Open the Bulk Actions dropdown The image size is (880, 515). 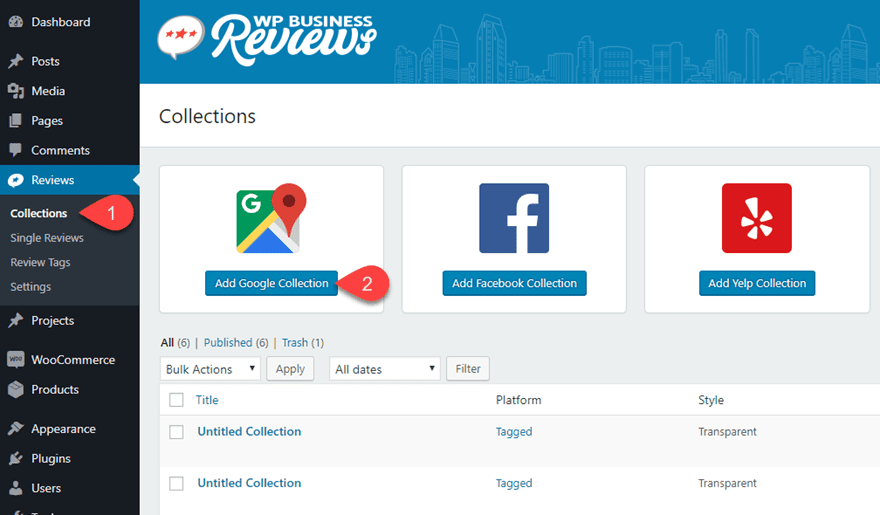click(210, 369)
